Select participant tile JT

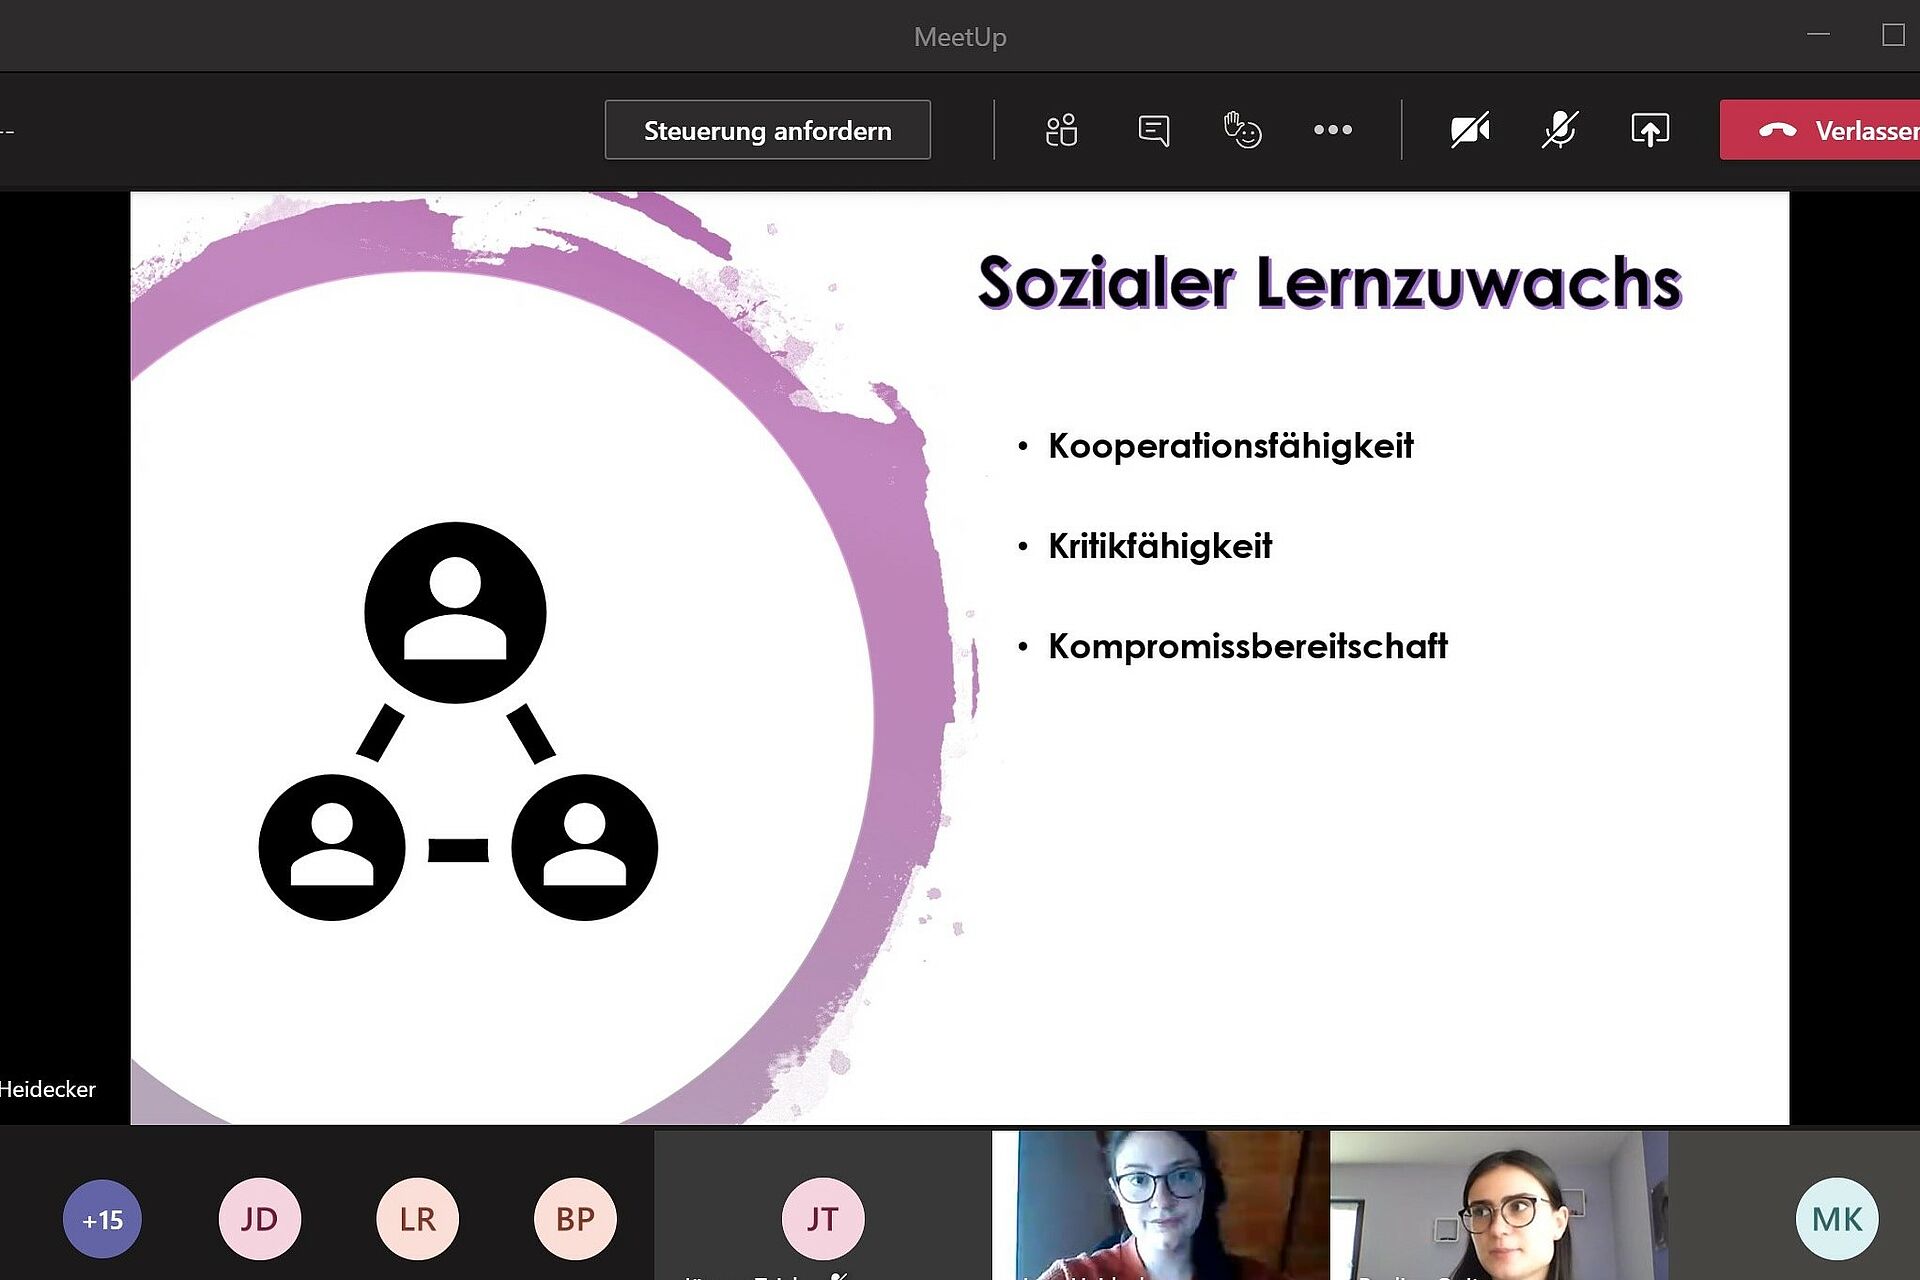click(x=822, y=1206)
